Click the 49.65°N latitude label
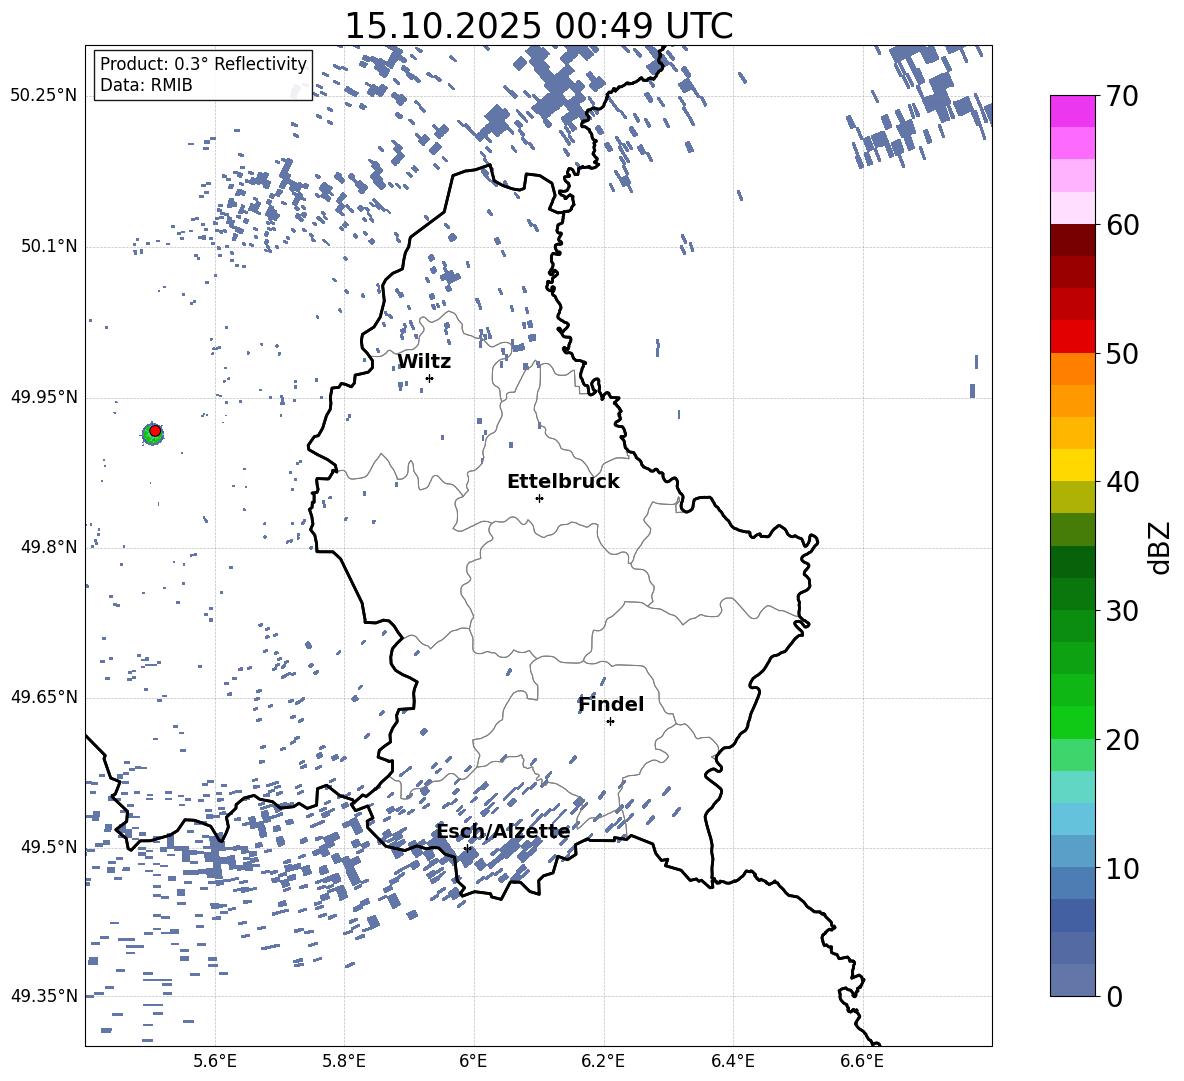1184x1081 pixels. [44, 698]
